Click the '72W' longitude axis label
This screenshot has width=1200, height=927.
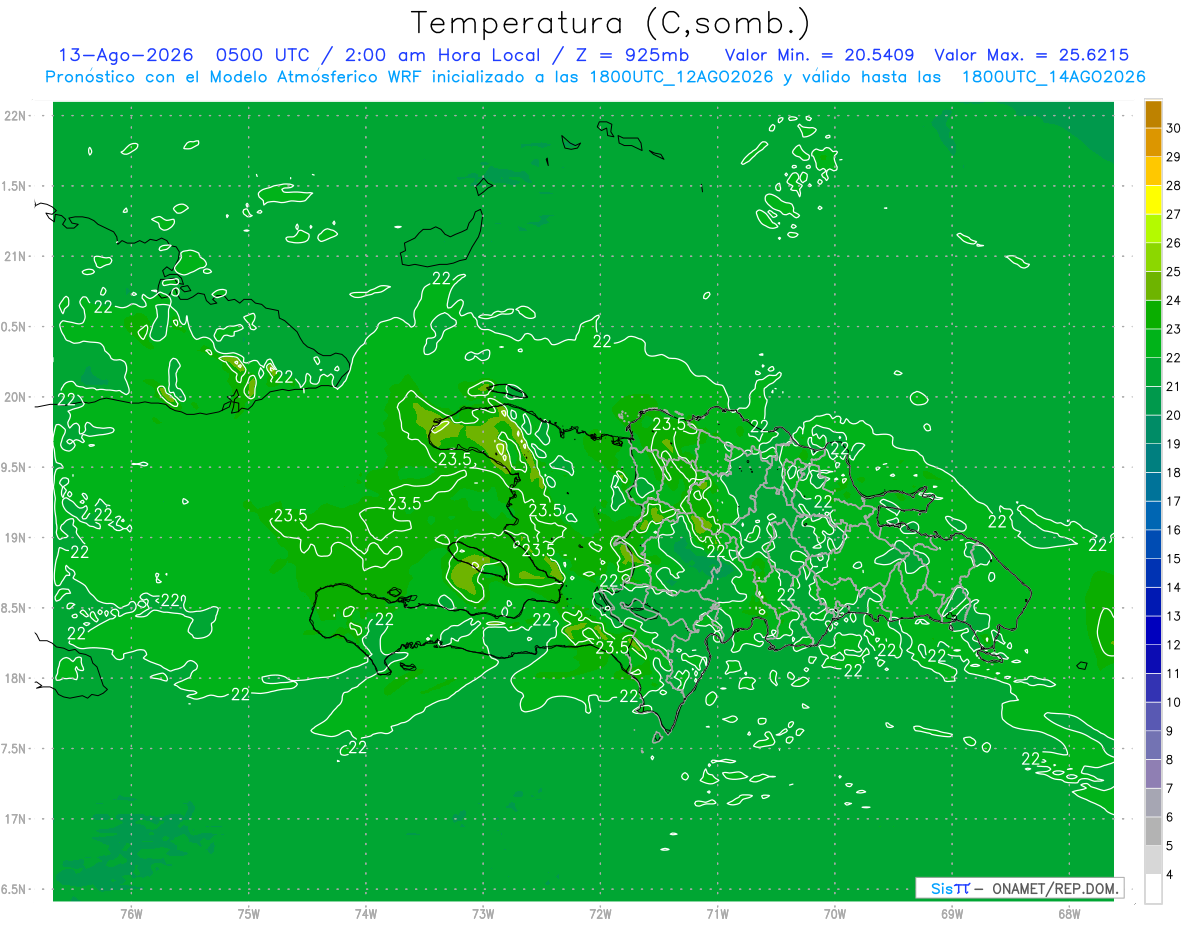click(x=600, y=914)
